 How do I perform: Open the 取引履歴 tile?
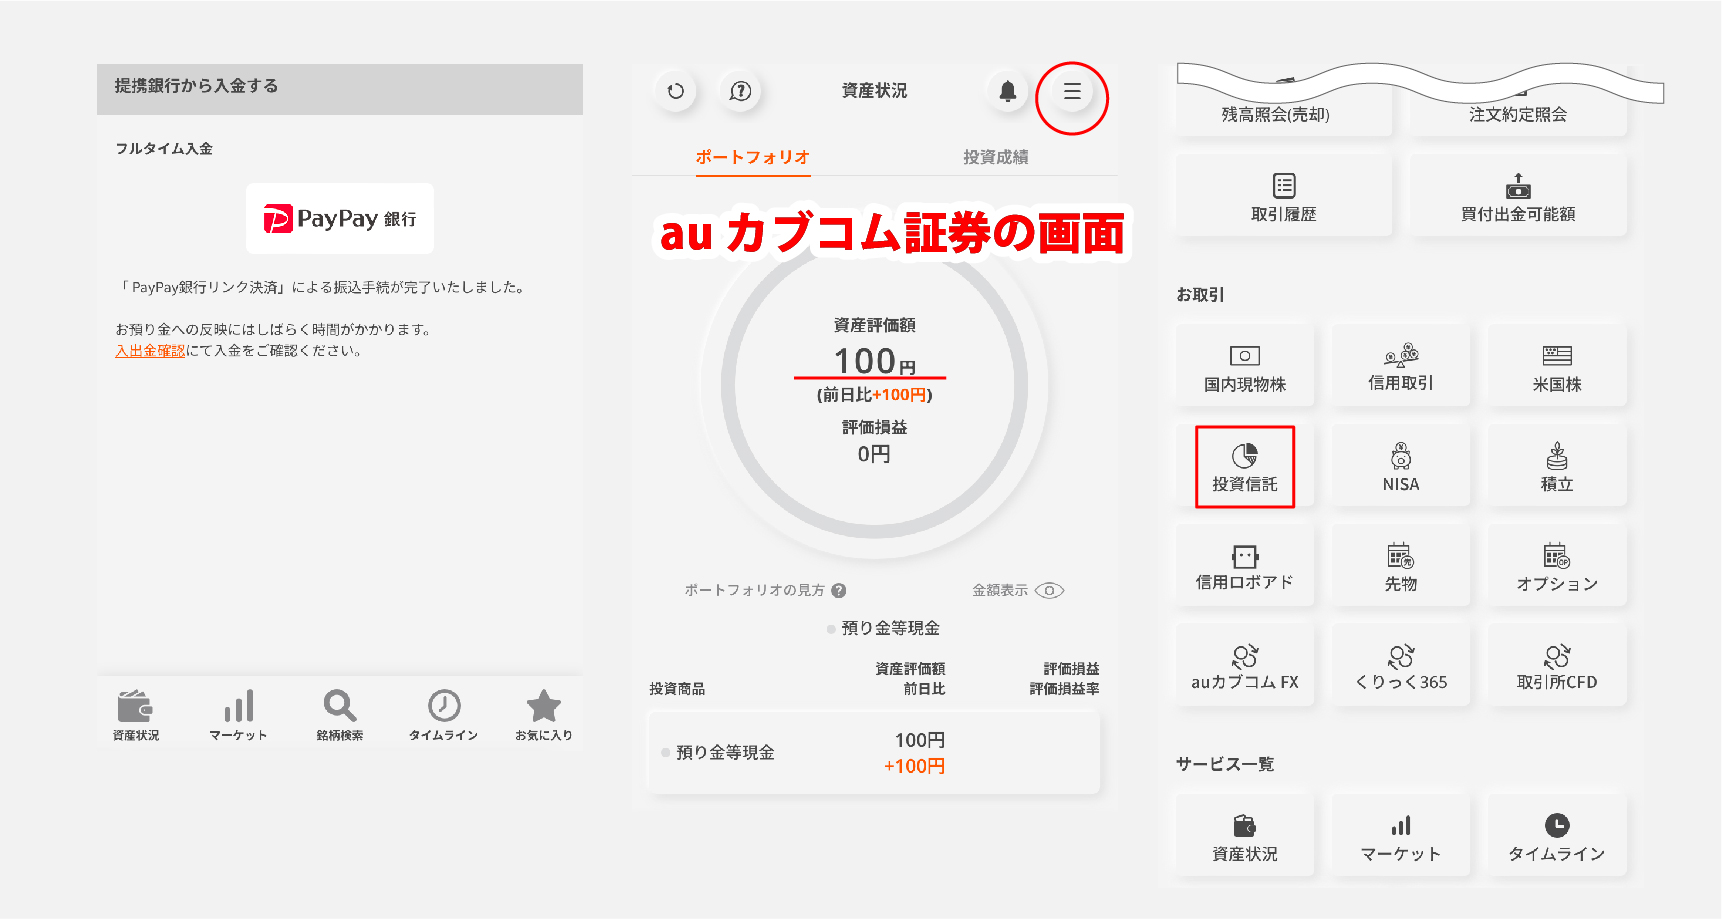click(1284, 196)
